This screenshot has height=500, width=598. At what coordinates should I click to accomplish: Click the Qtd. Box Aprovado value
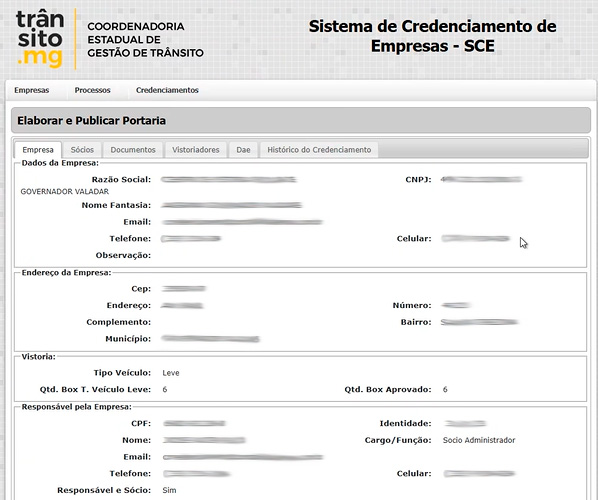pos(445,389)
